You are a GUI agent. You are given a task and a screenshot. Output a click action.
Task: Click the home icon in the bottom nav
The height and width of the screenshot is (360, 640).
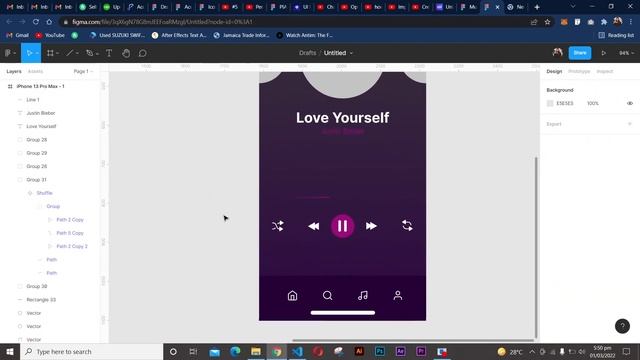[292, 296]
